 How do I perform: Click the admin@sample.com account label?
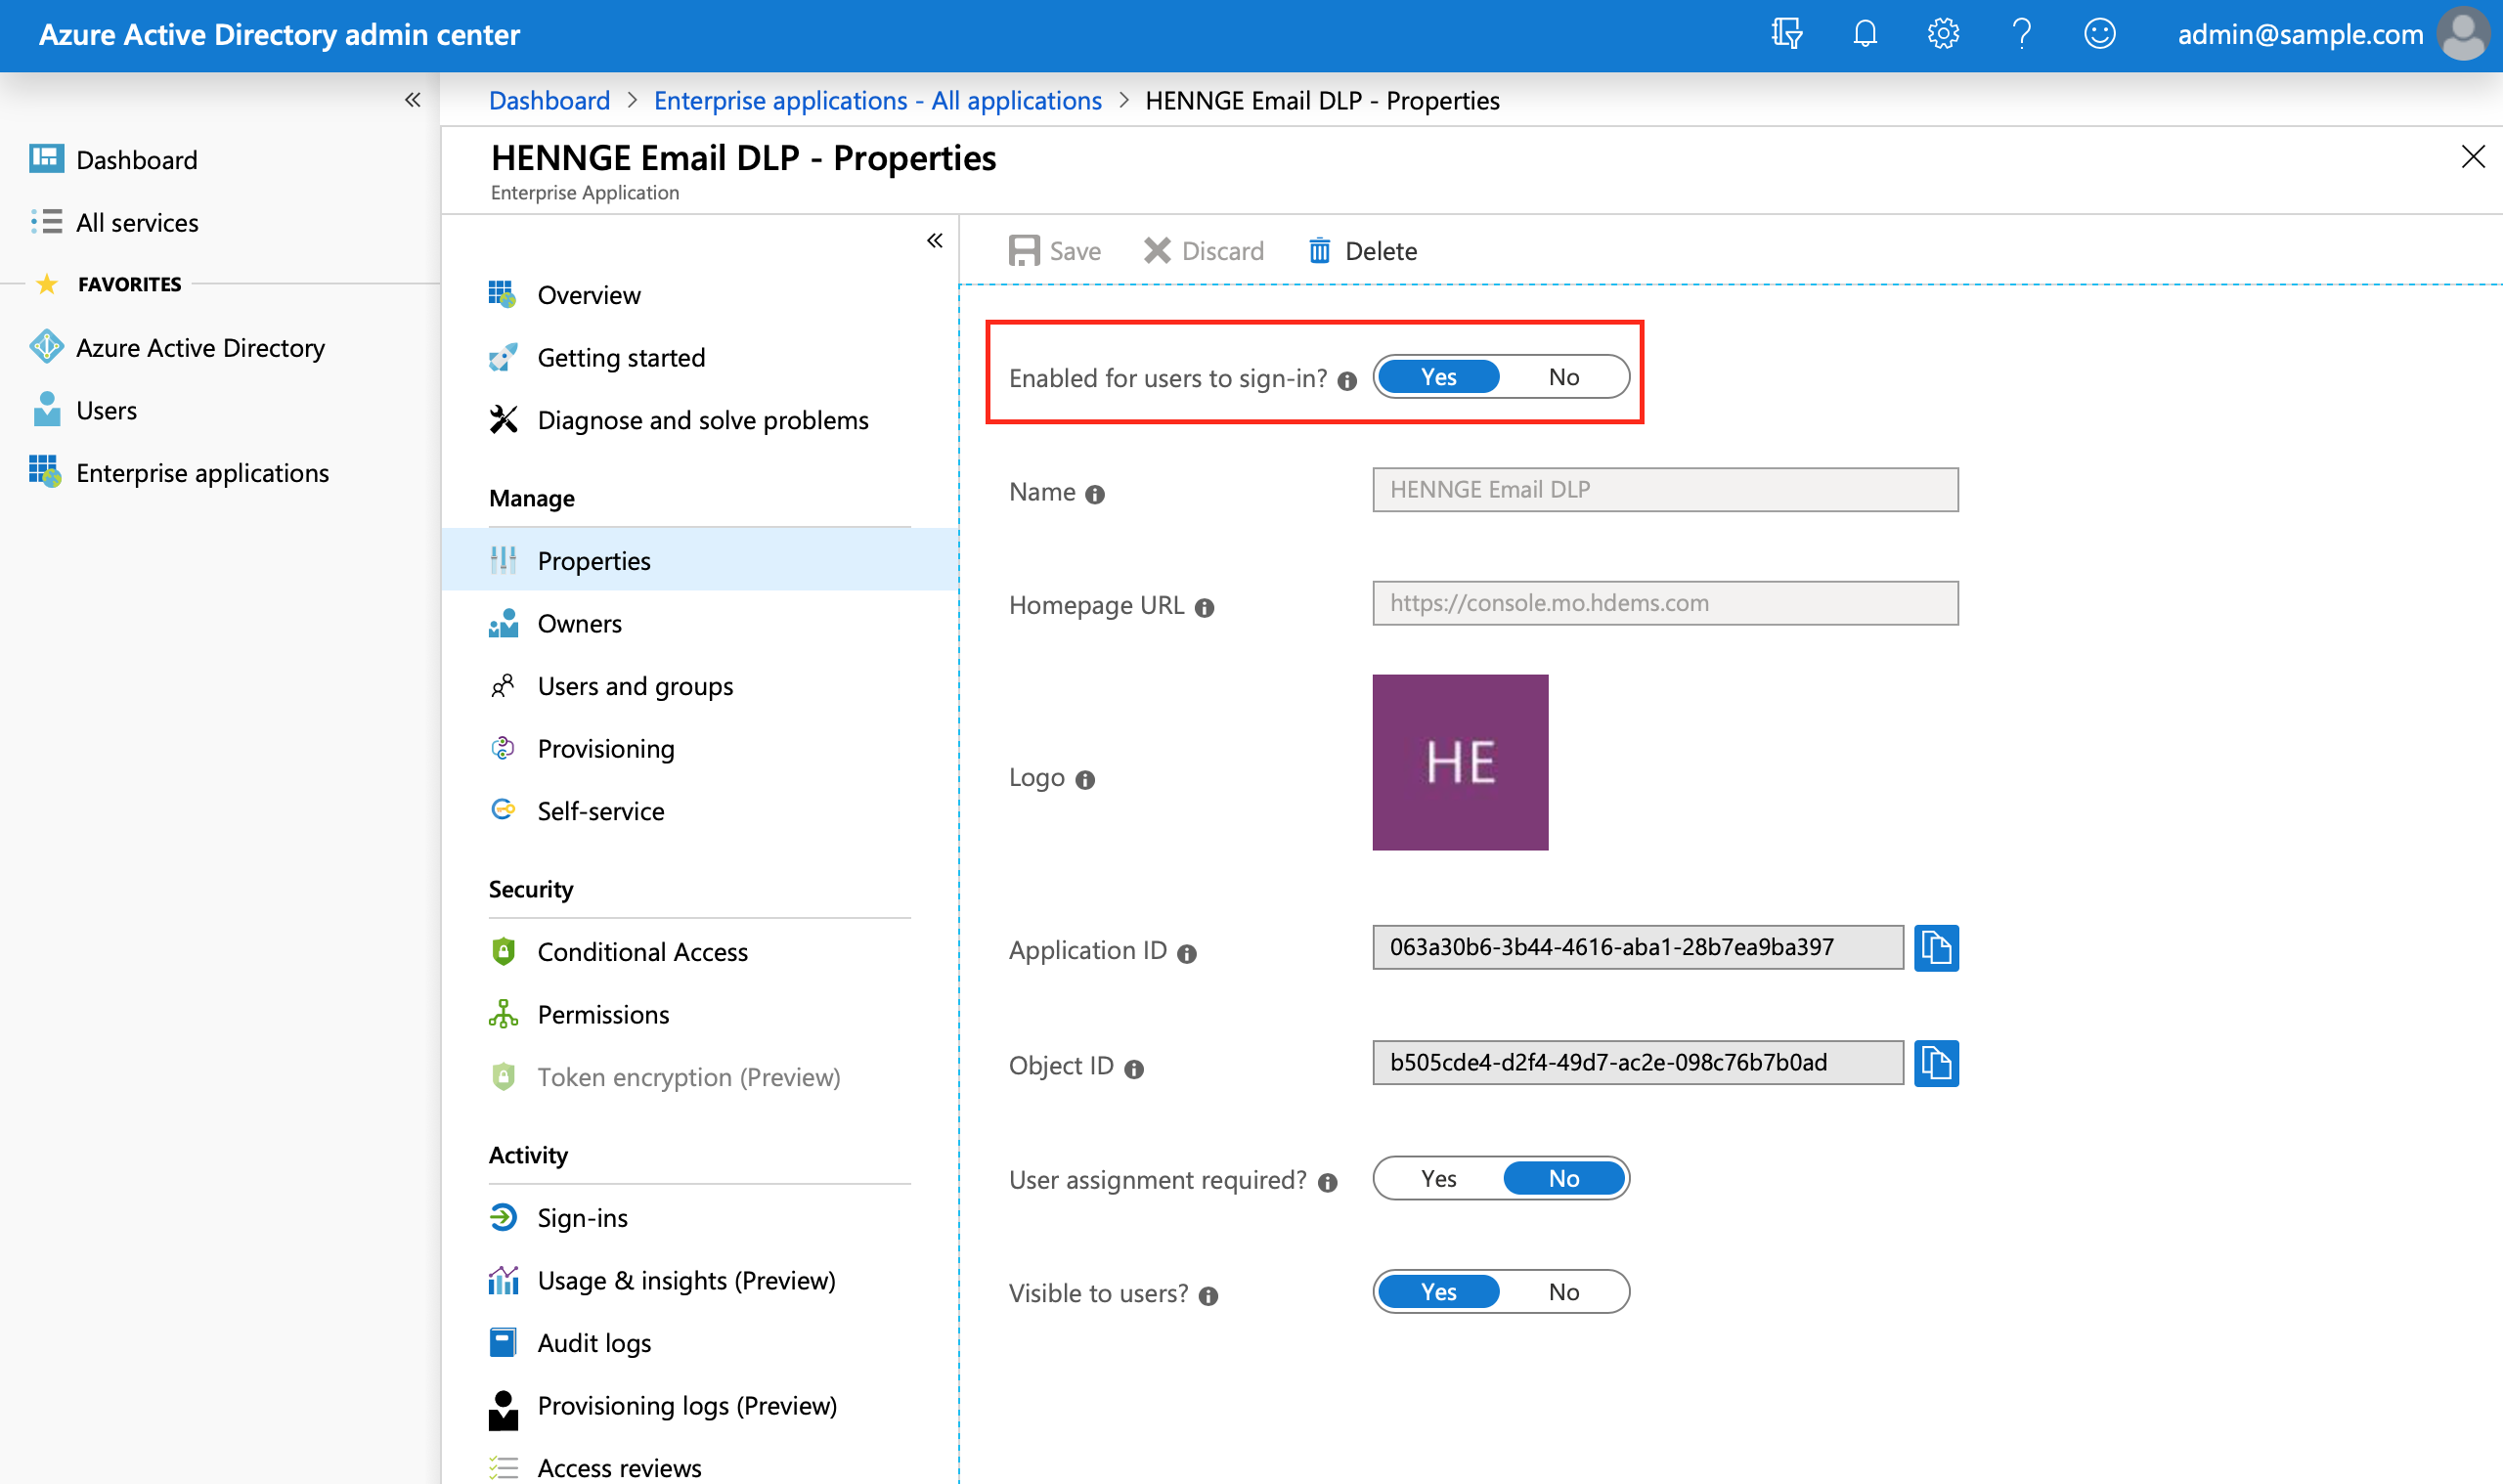click(2300, 34)
